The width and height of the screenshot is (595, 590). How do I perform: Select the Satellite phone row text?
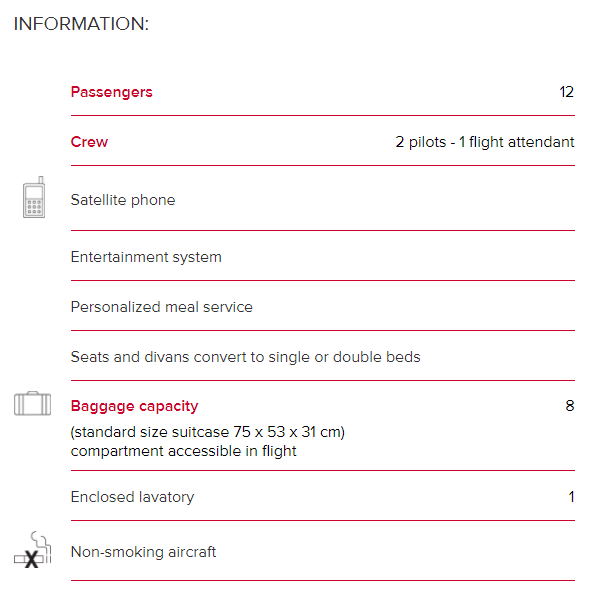coord(123,200)
